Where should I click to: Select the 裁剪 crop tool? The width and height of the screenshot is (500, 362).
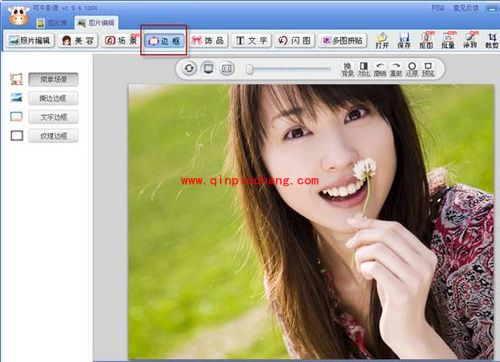coord(492,41)
